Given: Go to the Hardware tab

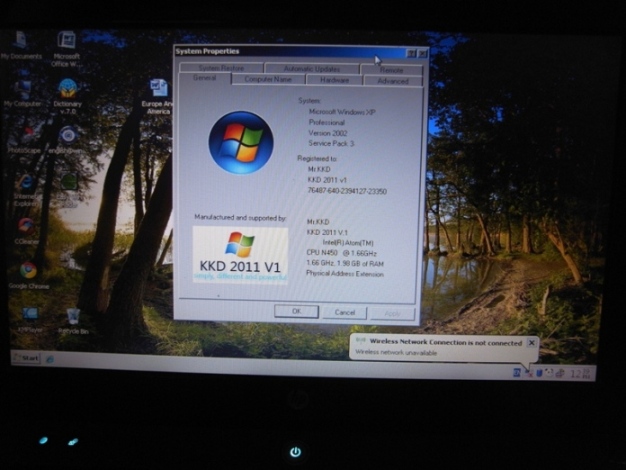Looking at the screenshot, I should pyautogui.click(x=334, y=79).
